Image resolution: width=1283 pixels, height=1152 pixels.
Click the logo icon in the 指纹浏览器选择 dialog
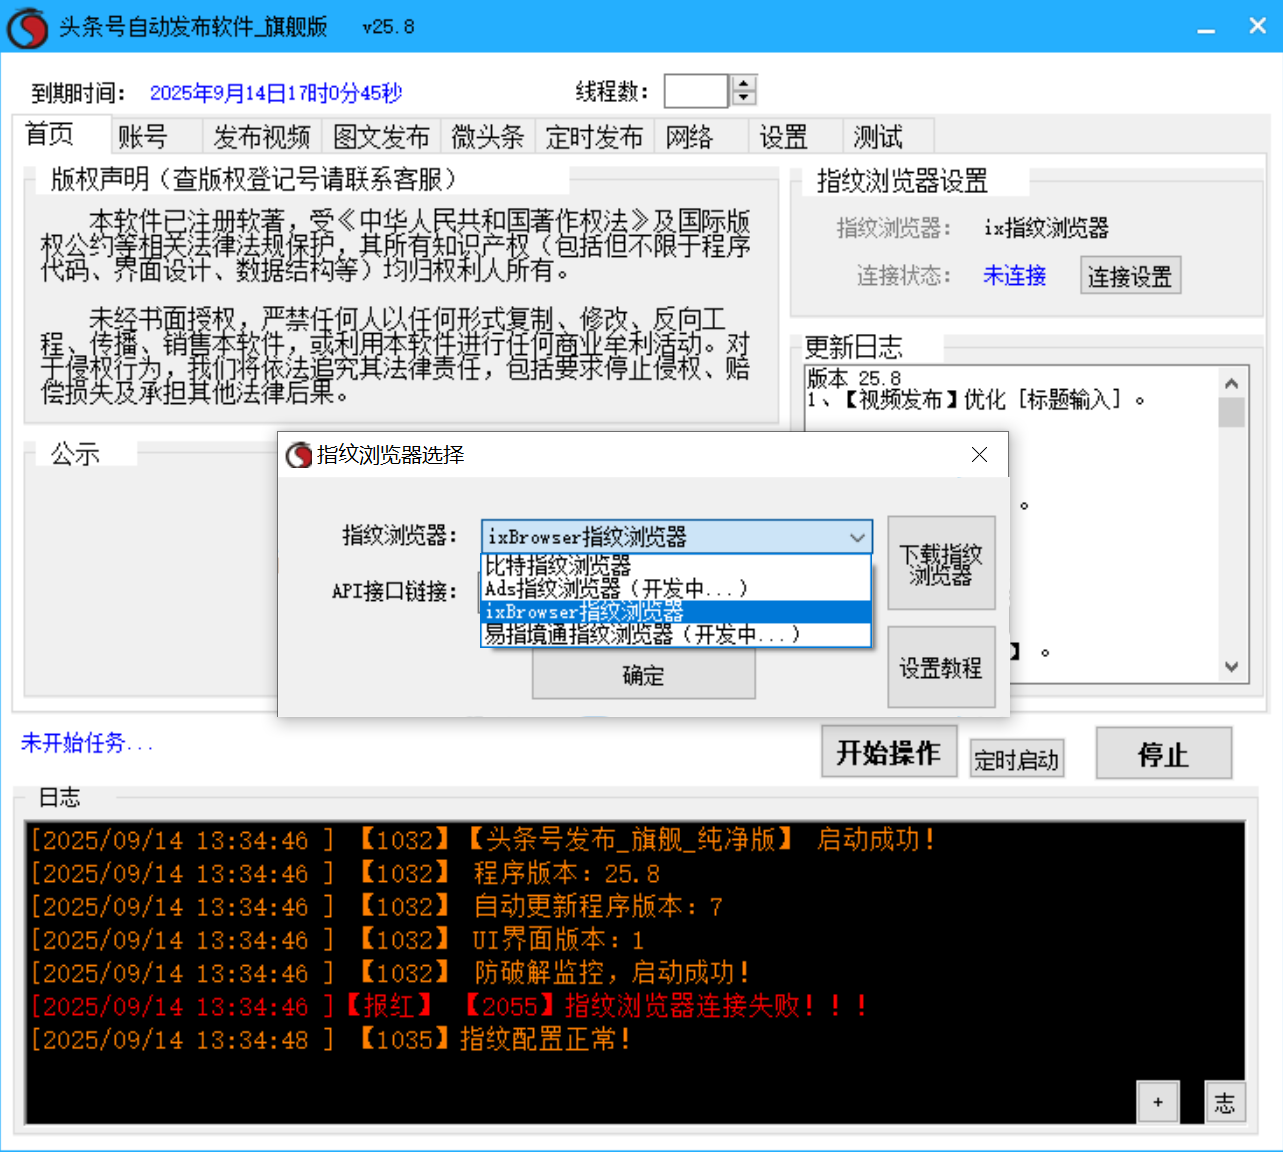point(299,455)
